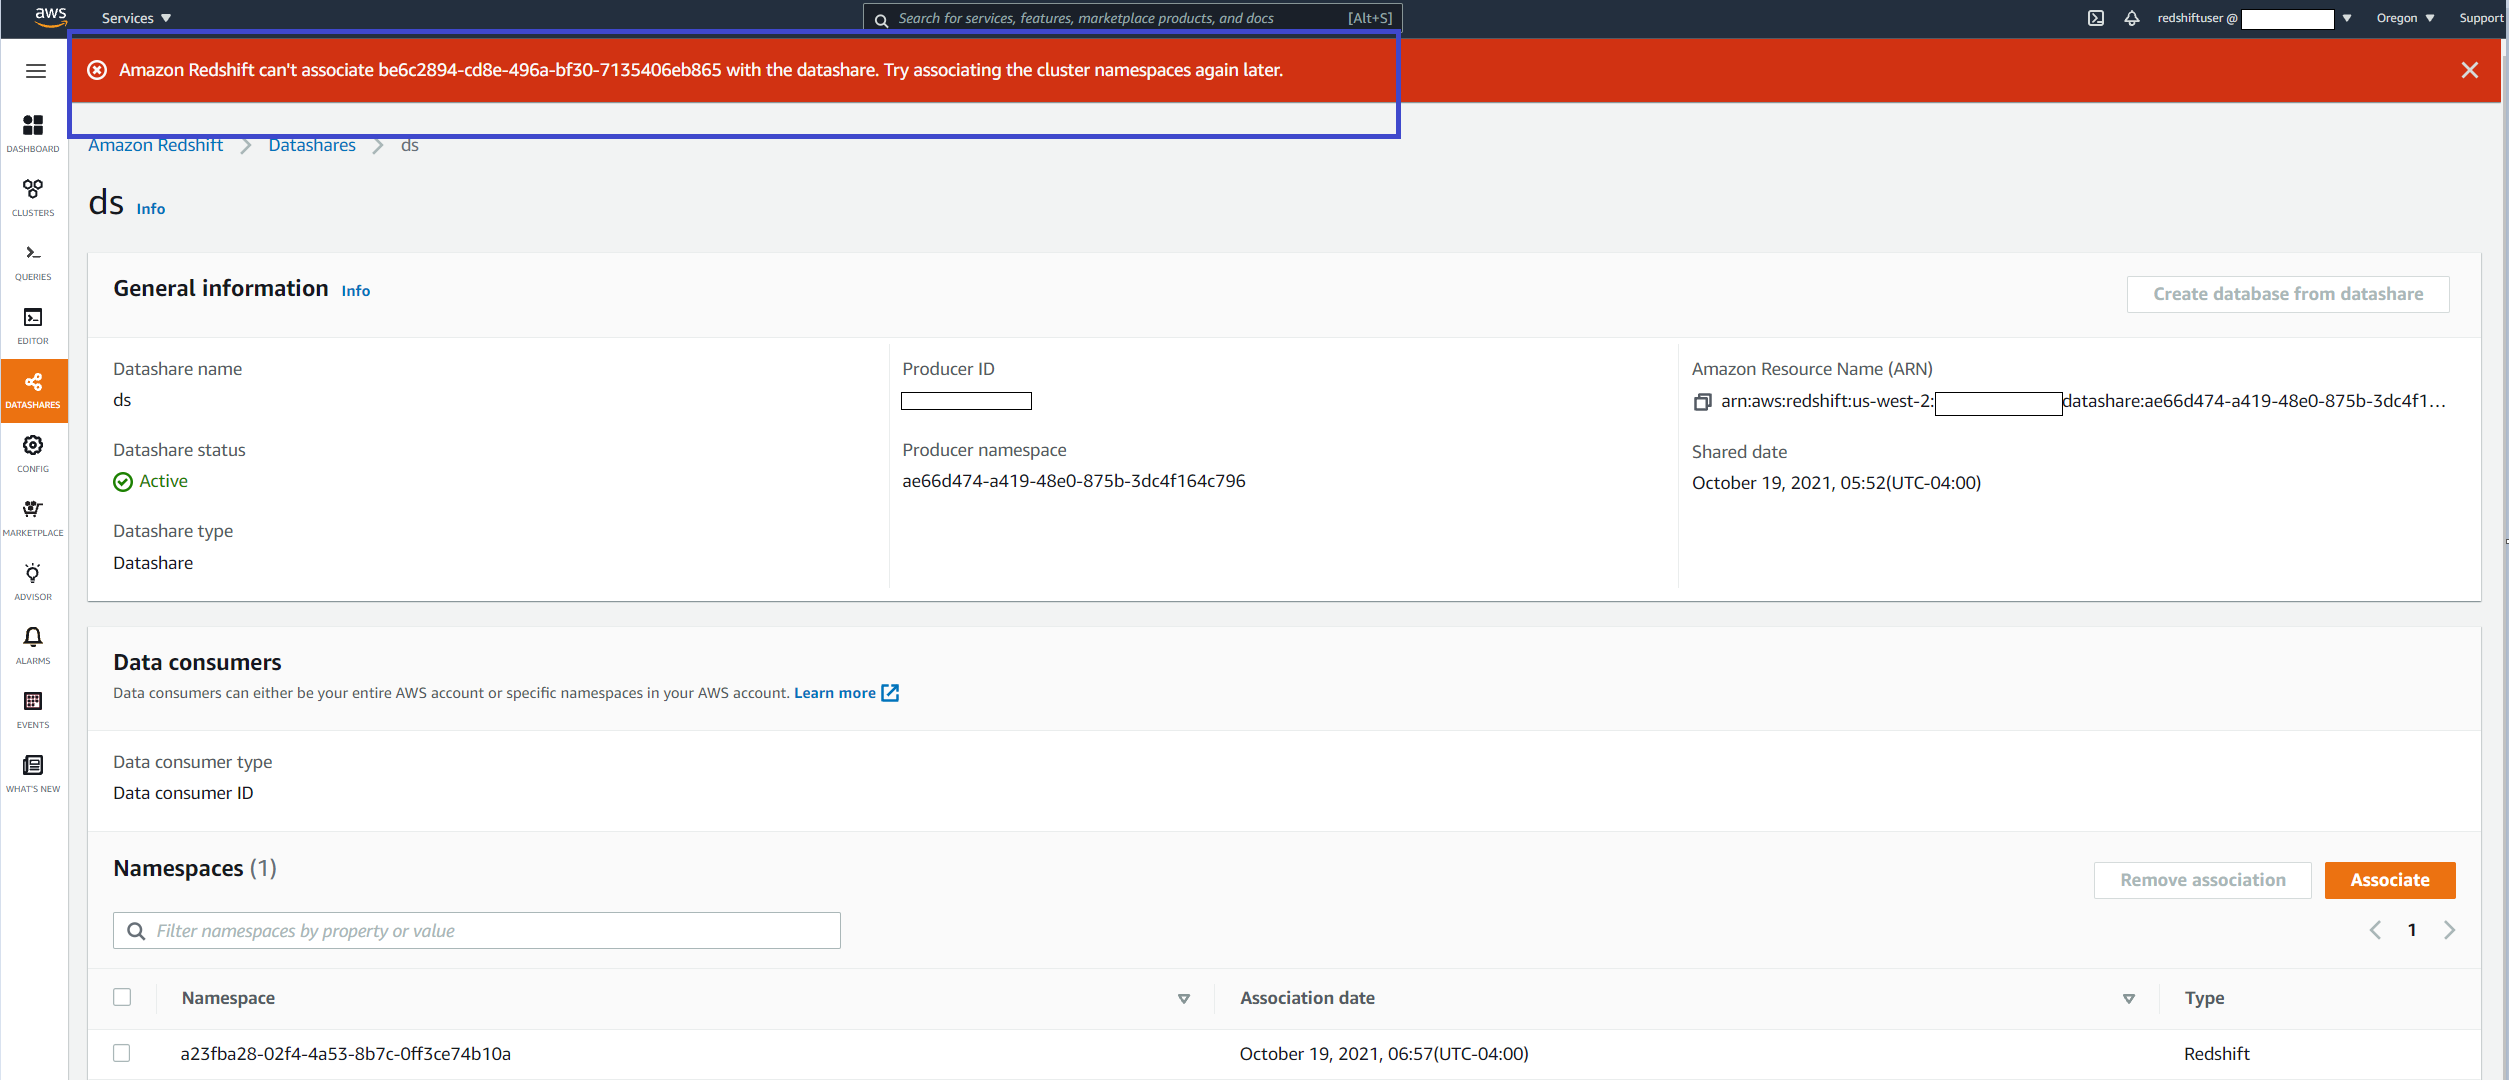Click the Amazon Redshift breadcrumb link
The width and height of the screenshot is (2509, 1080).
(156, 146)
